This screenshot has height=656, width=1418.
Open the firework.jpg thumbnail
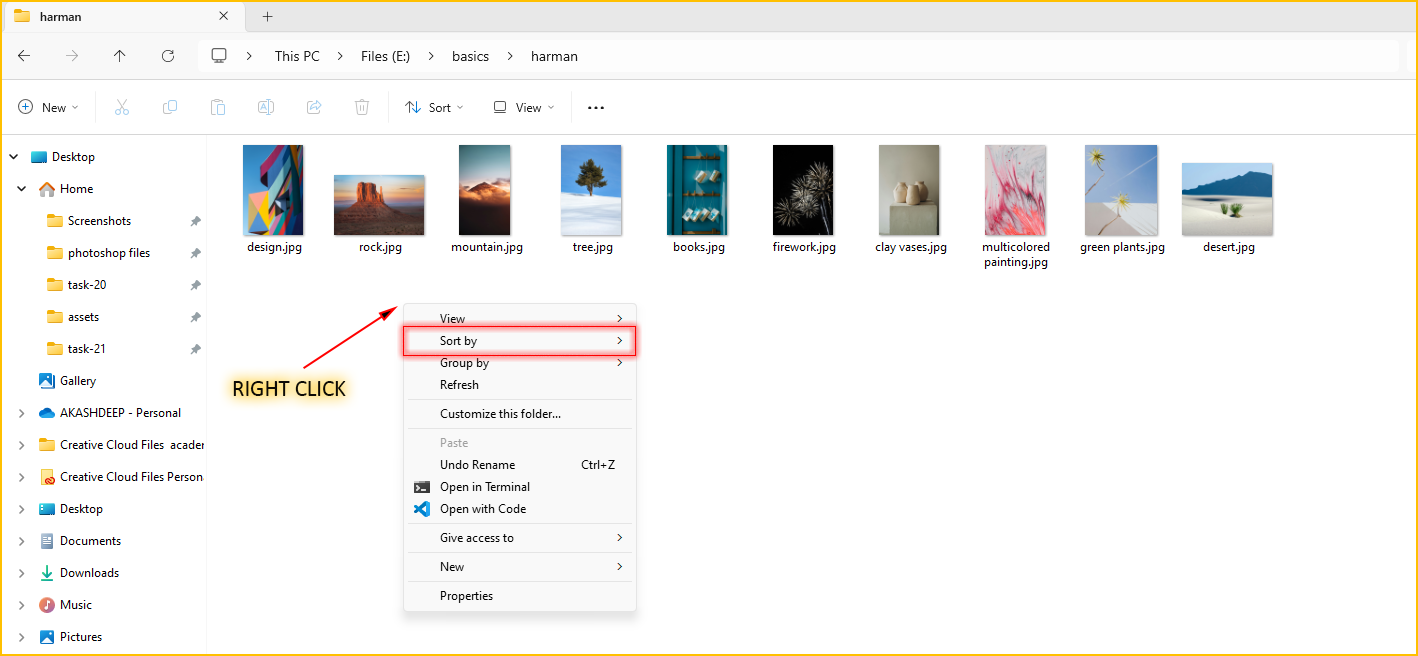point(803,191)
